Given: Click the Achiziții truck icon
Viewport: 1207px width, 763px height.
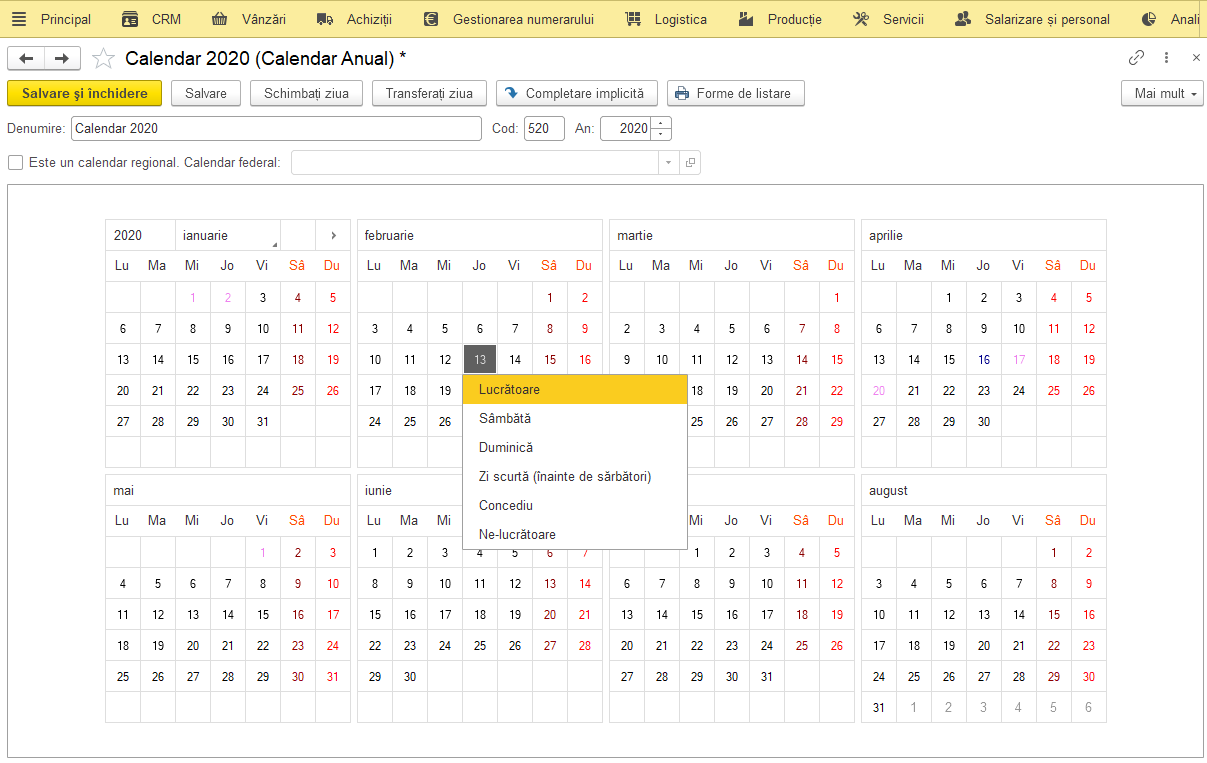Looking at the screenshot, I should (324, 19).
